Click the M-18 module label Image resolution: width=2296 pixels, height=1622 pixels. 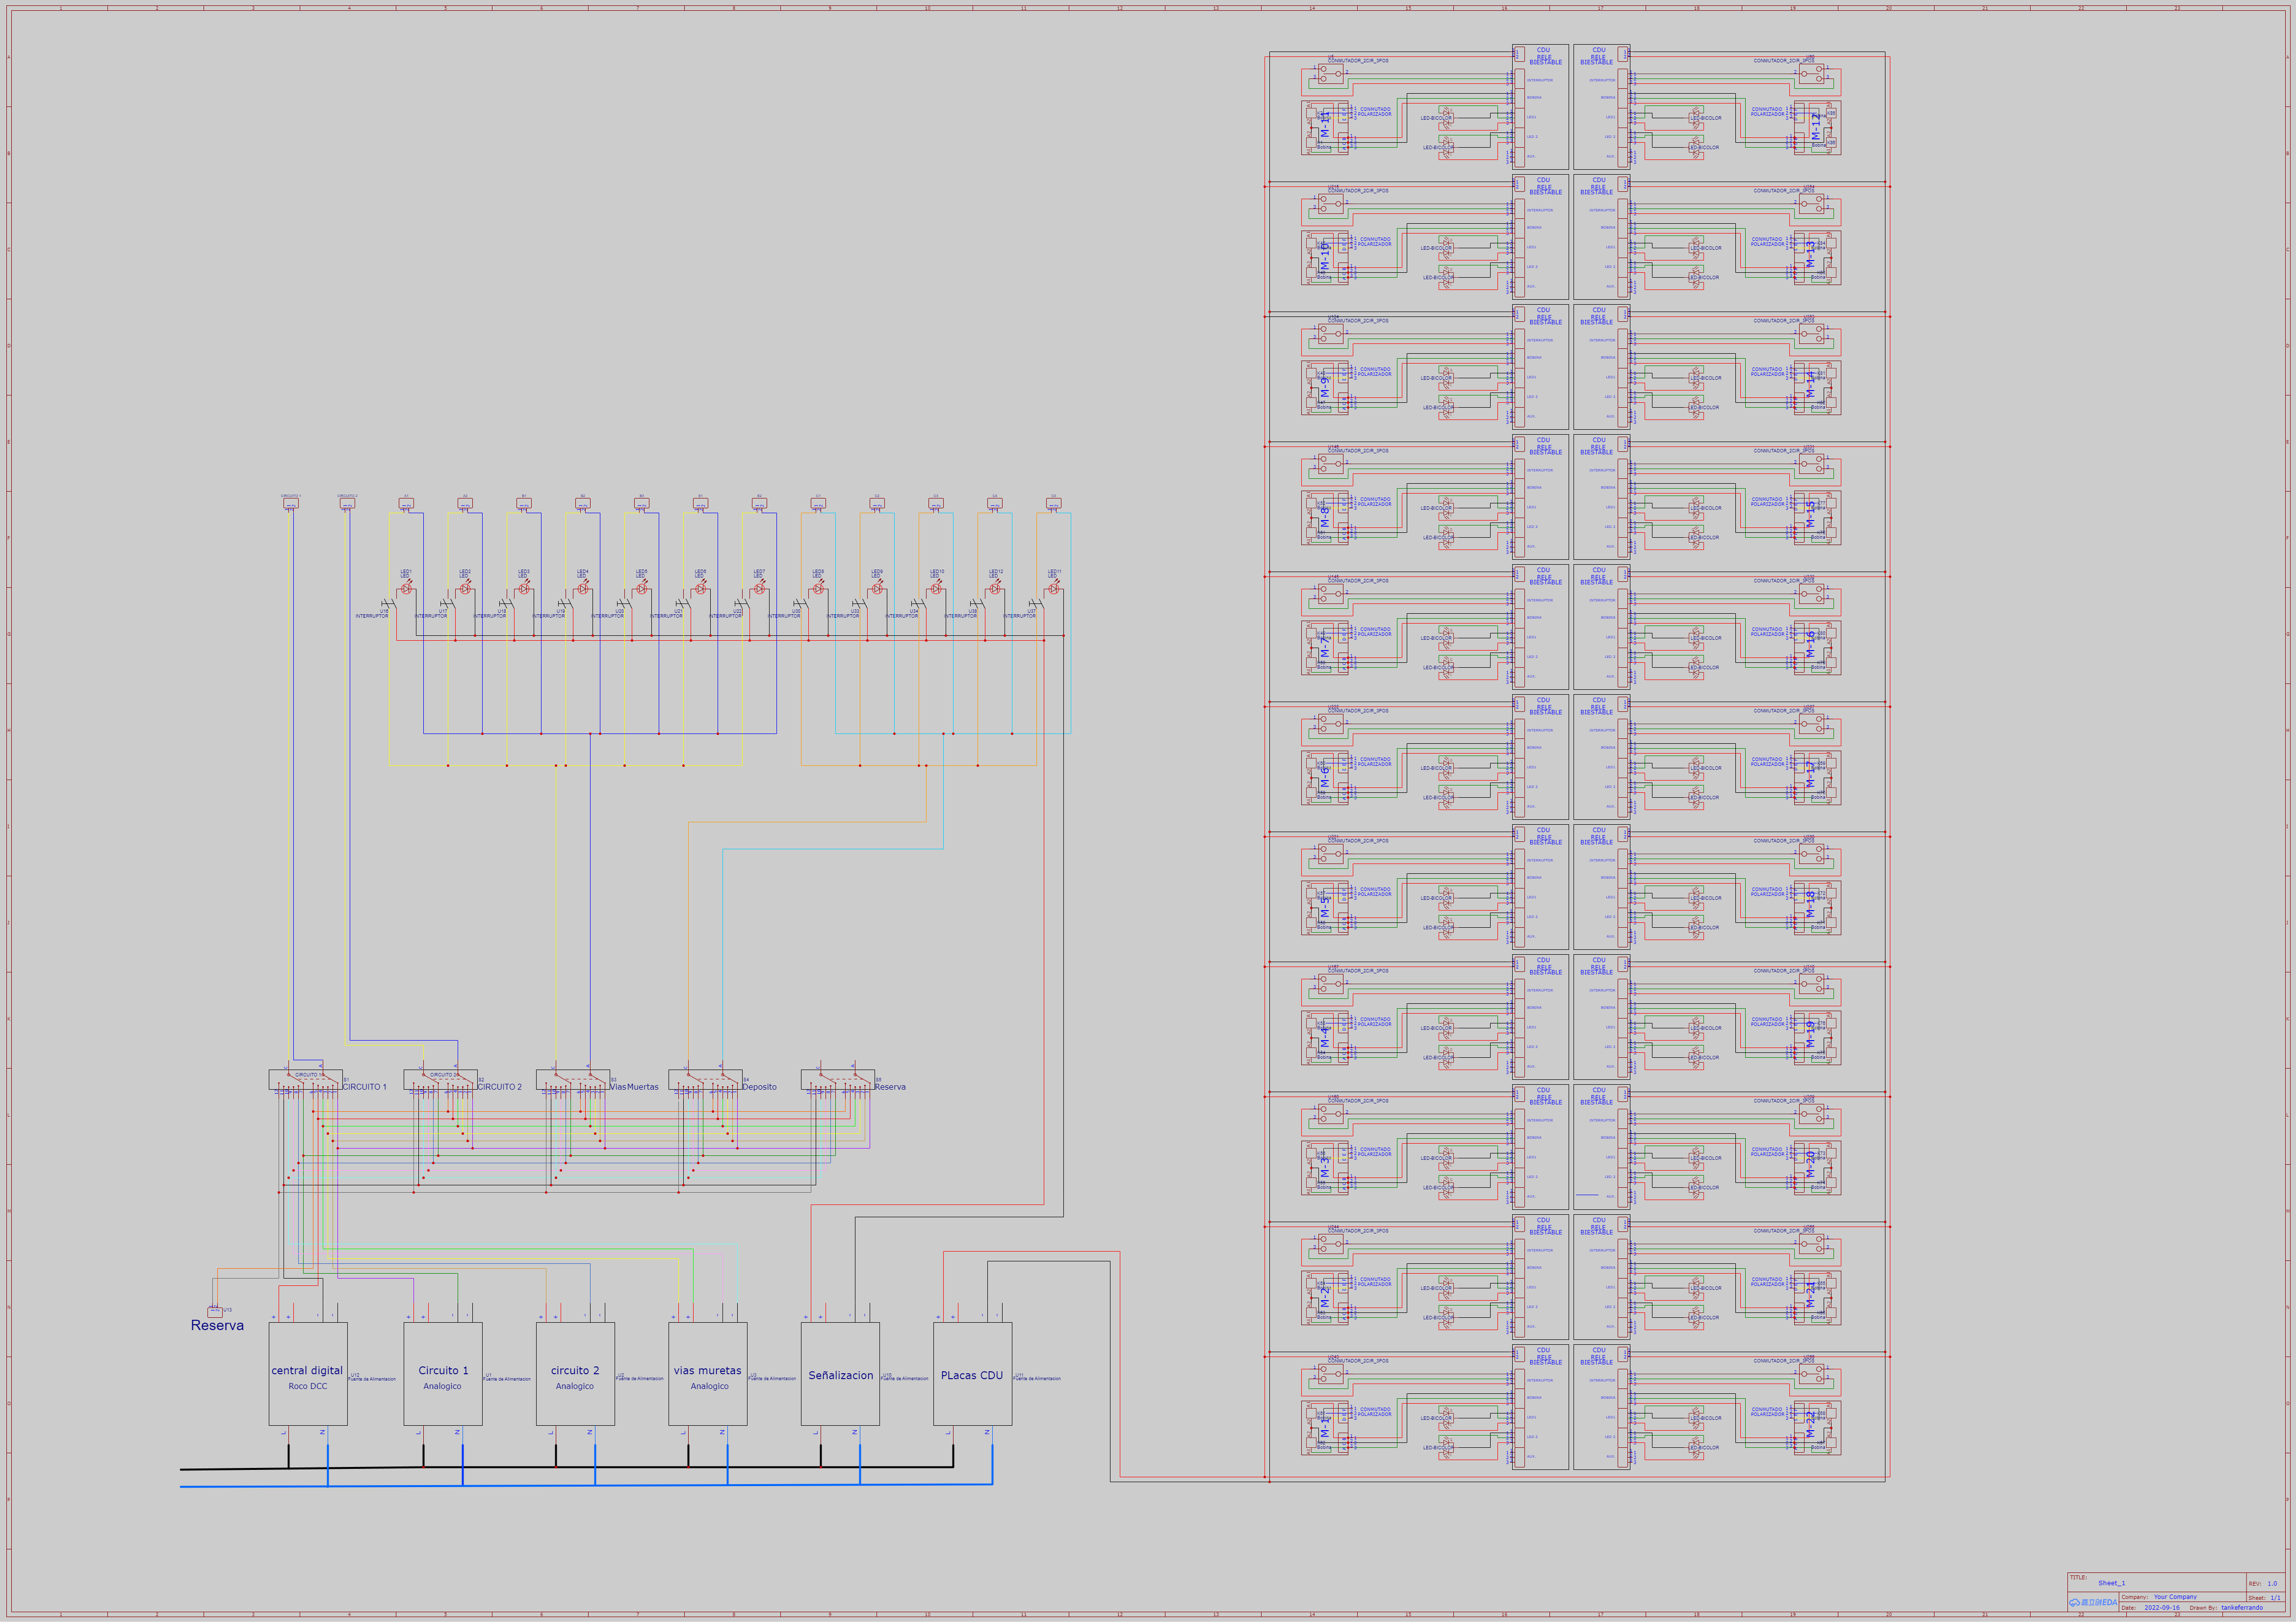(x=1810, y=903)
